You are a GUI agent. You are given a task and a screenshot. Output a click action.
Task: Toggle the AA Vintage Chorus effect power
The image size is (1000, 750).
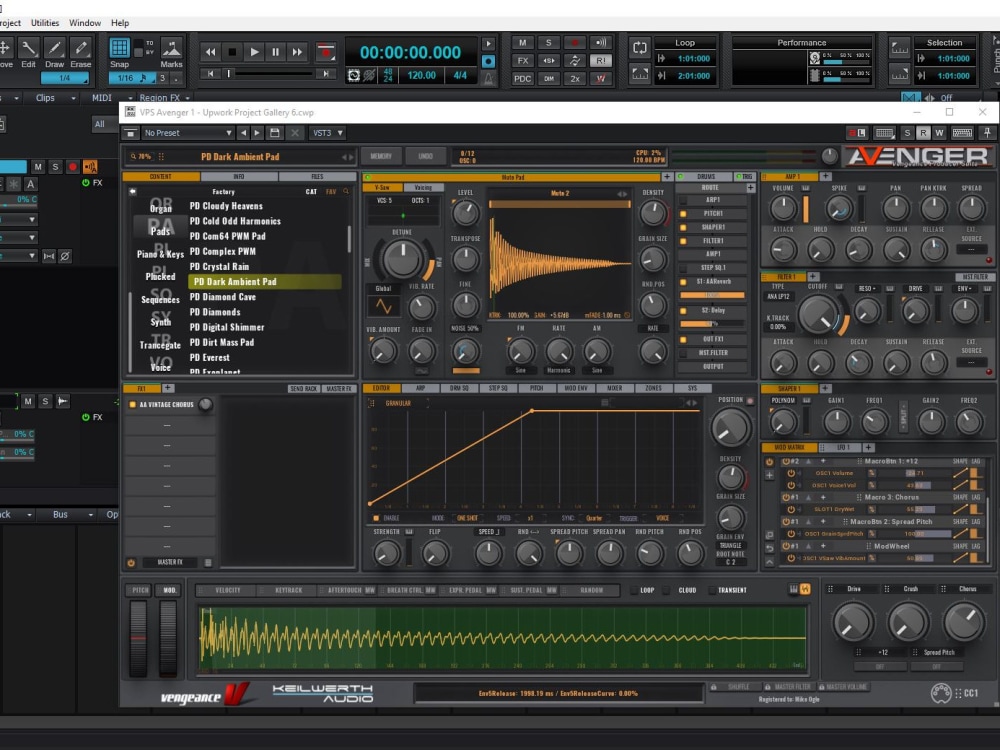coord(133,404)
